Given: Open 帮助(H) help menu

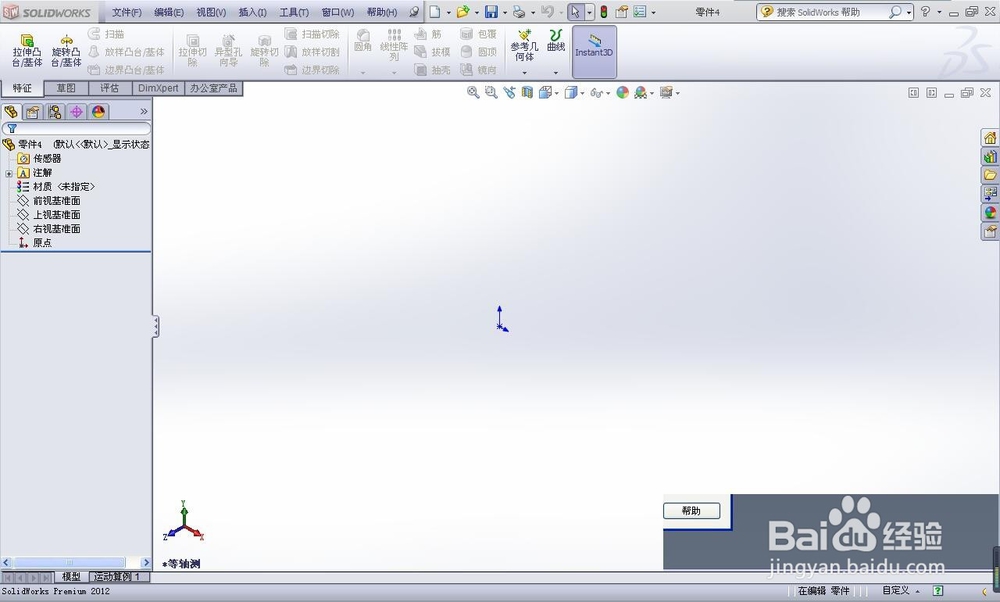Looking at the screenshot, I should (x=382, y=12).
